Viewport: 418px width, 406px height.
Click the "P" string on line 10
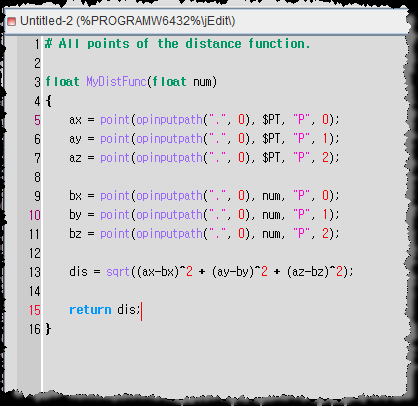point(301,214)
